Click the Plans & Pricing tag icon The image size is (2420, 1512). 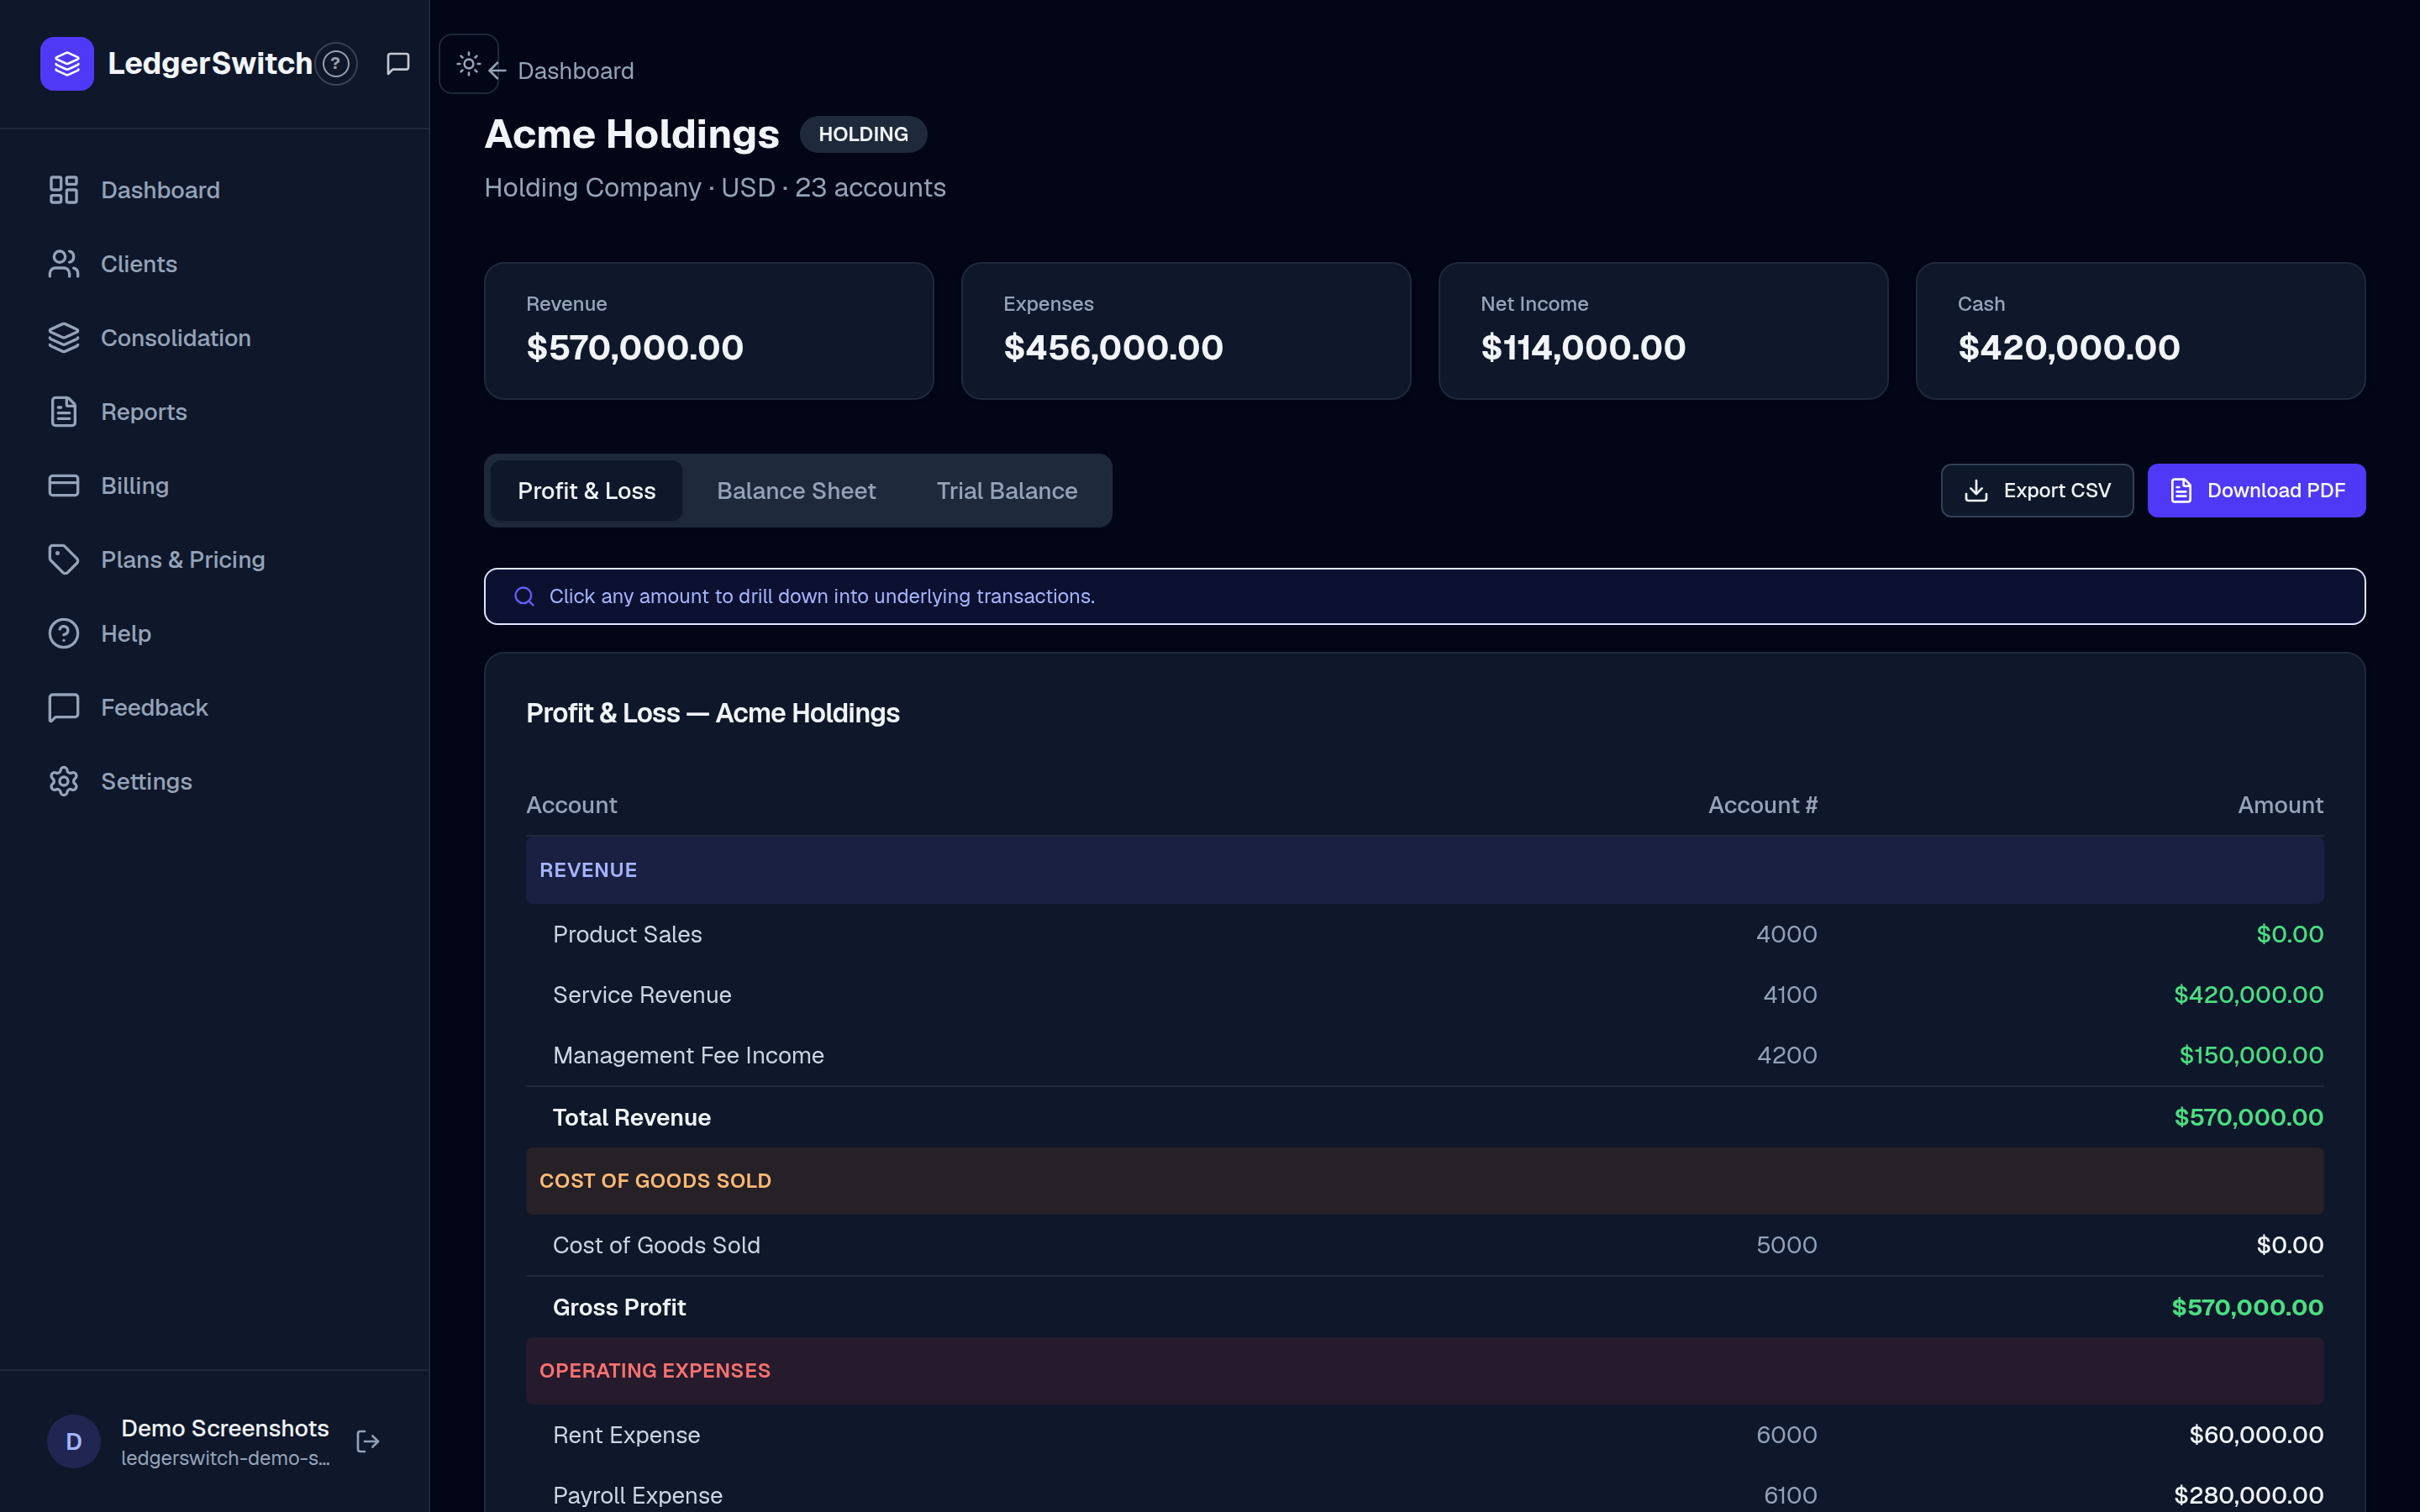click(x=64, y=560)
